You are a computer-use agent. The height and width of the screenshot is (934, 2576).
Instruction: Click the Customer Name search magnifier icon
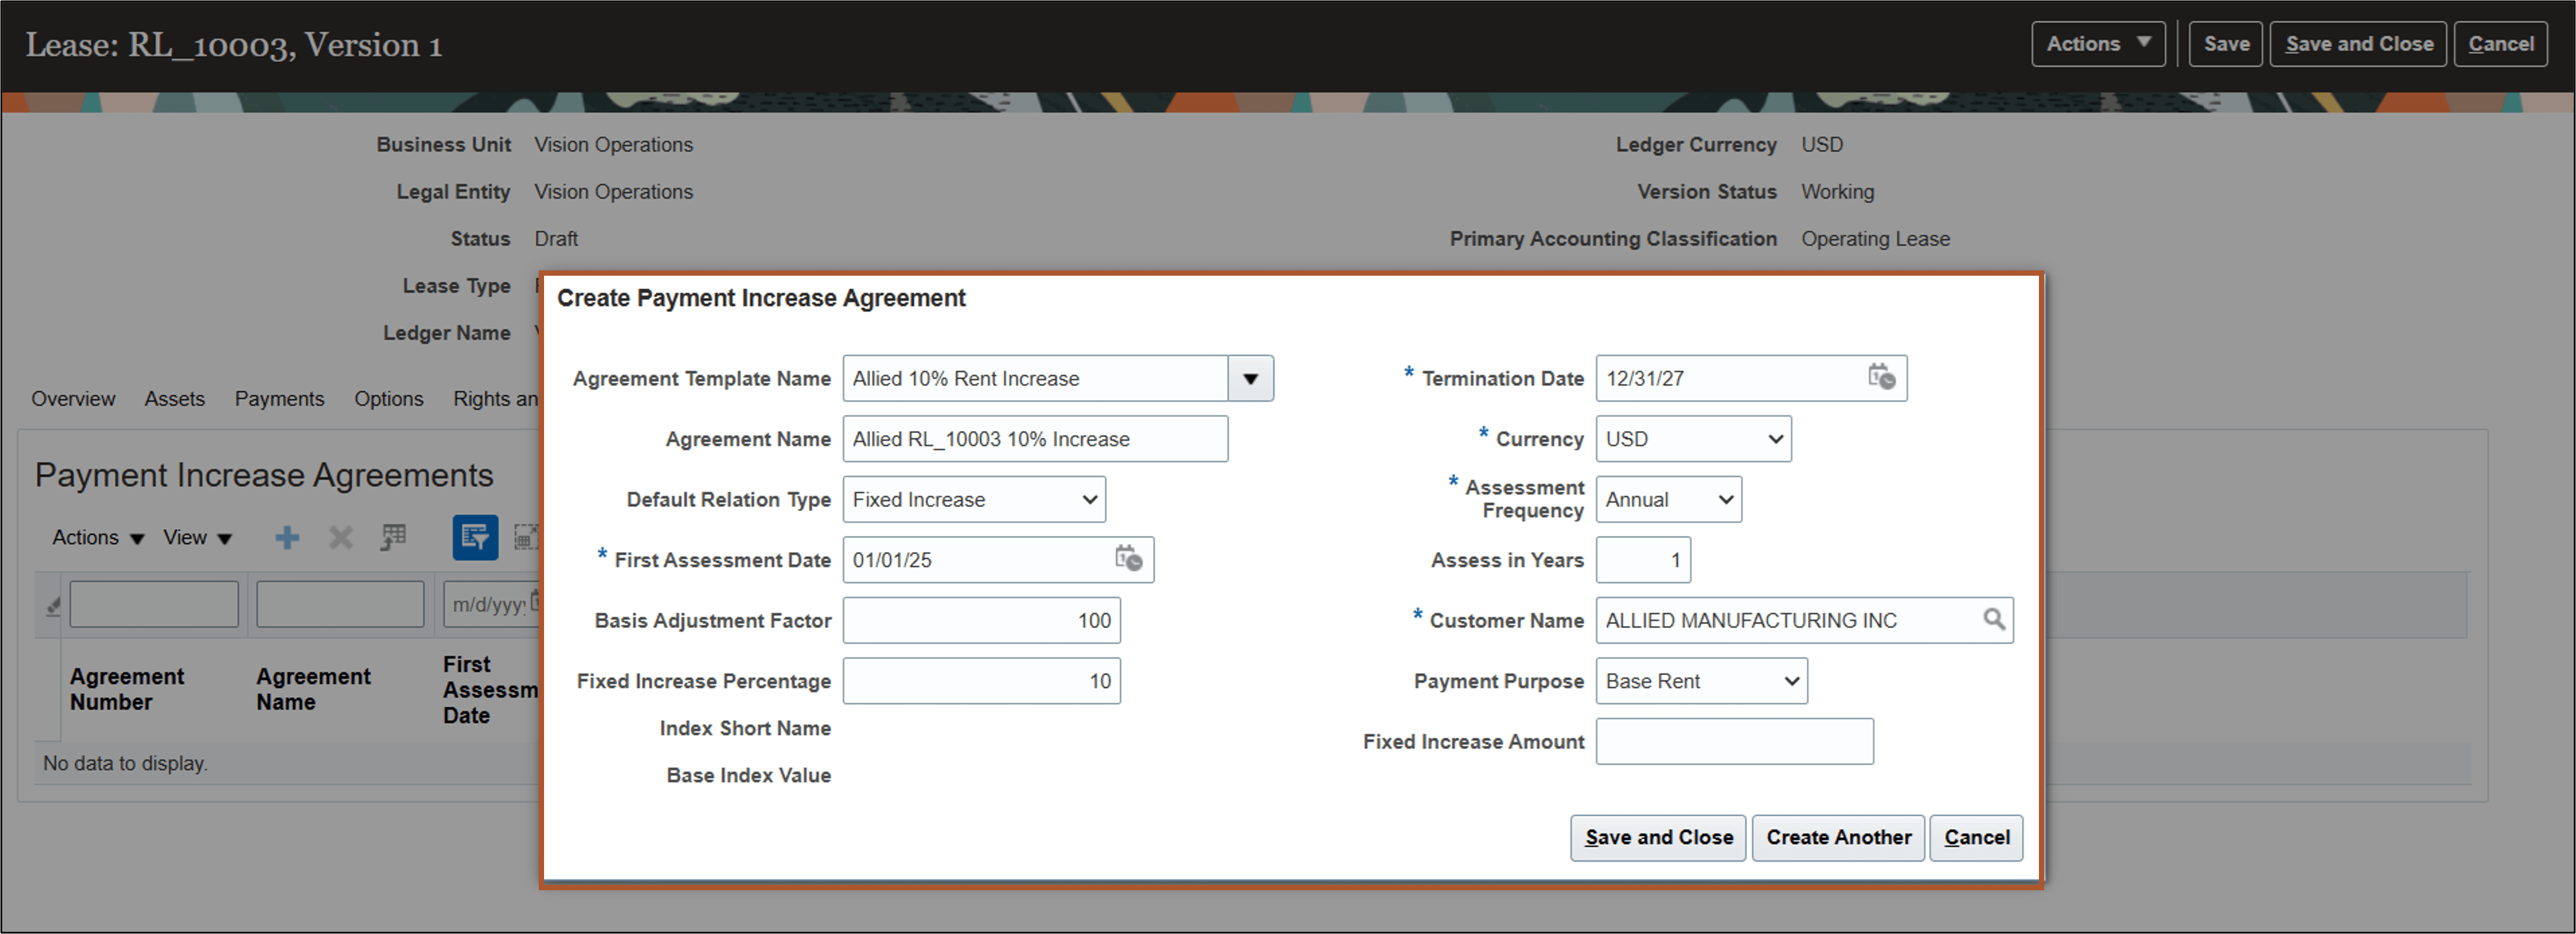click(x=1995, y=620)
